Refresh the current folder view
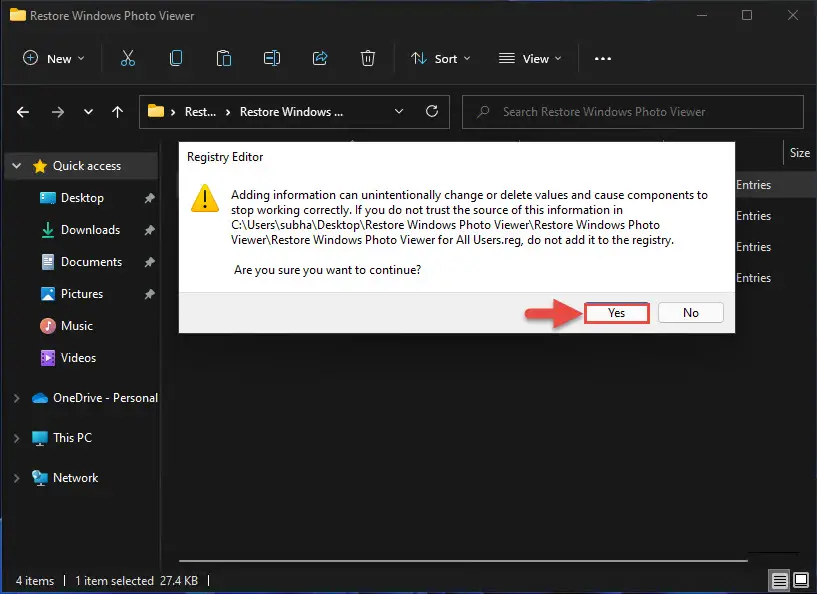 [x=432, y=112]
